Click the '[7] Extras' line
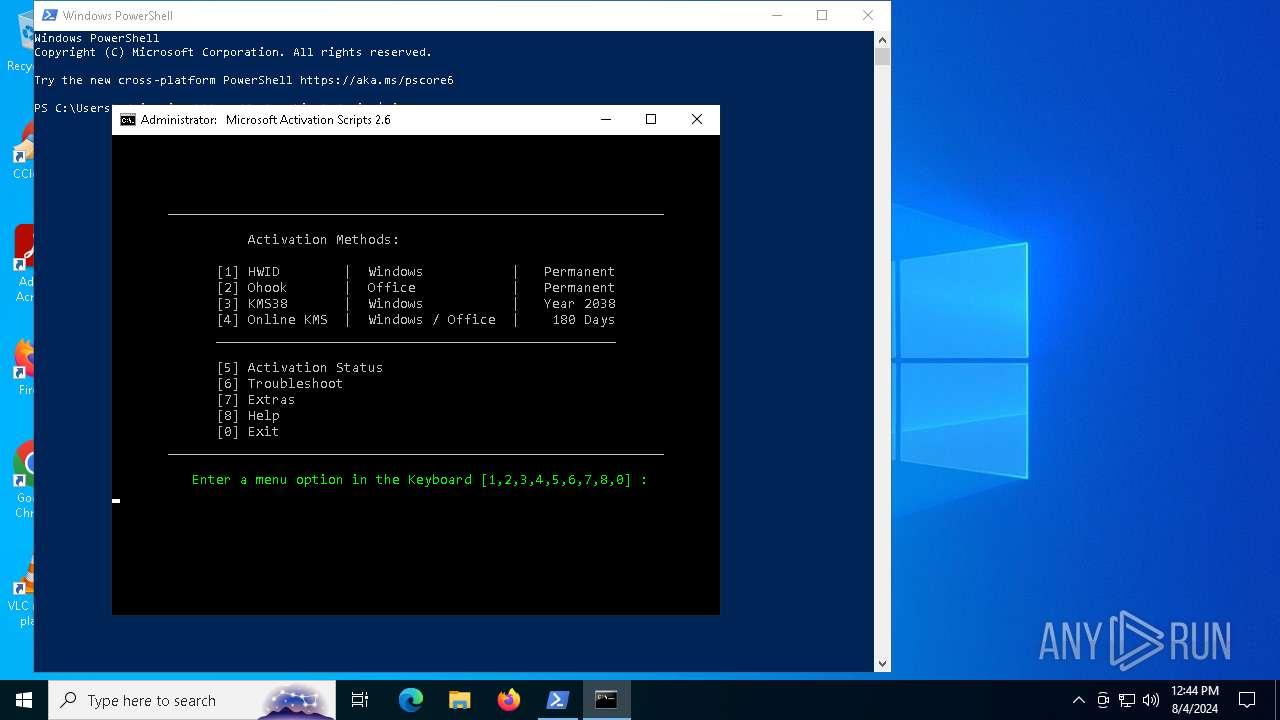Screen dimensions: 1280x720 256,400
